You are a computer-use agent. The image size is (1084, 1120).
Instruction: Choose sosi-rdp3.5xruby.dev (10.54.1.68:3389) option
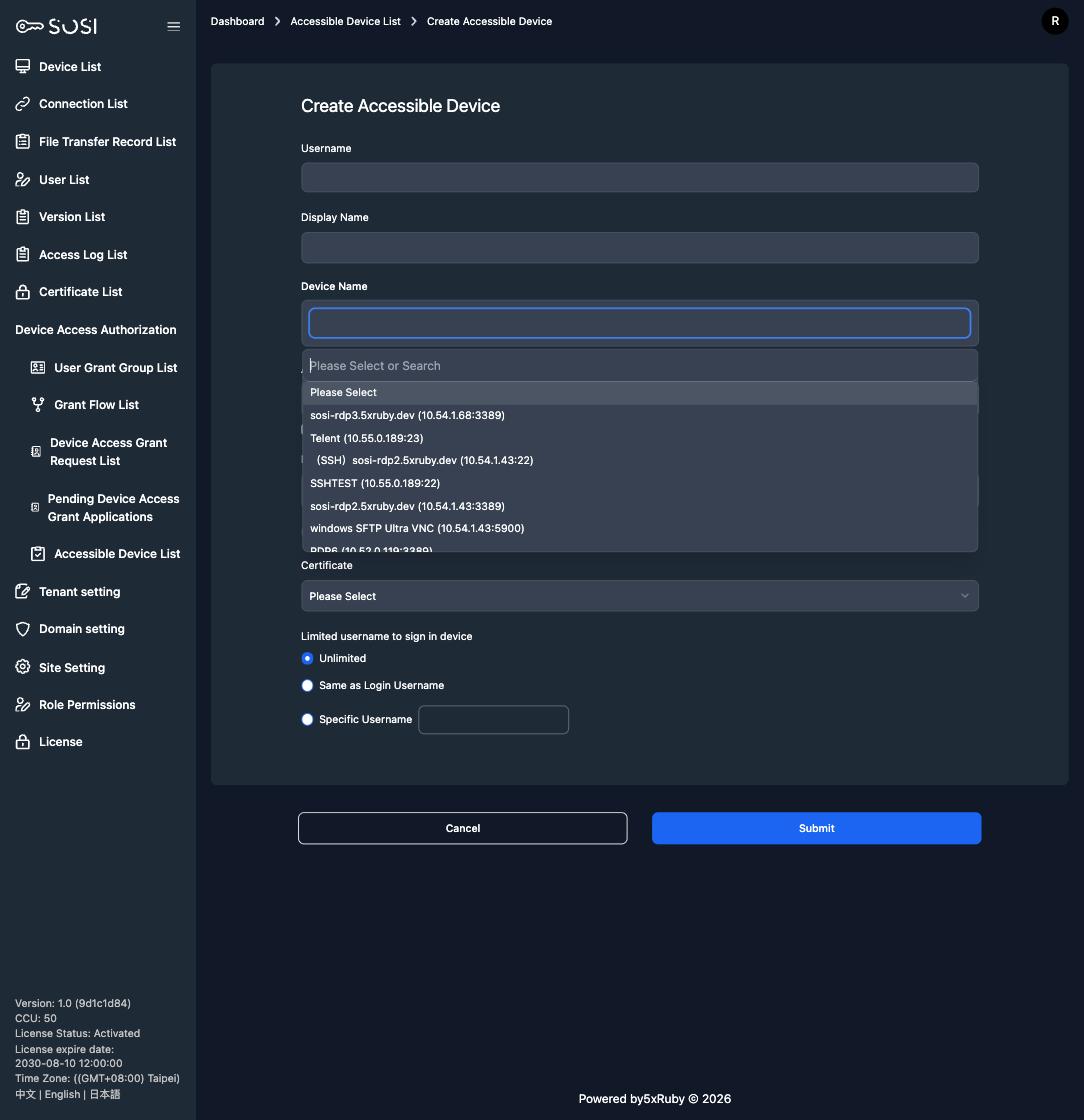tap(640, 415)
